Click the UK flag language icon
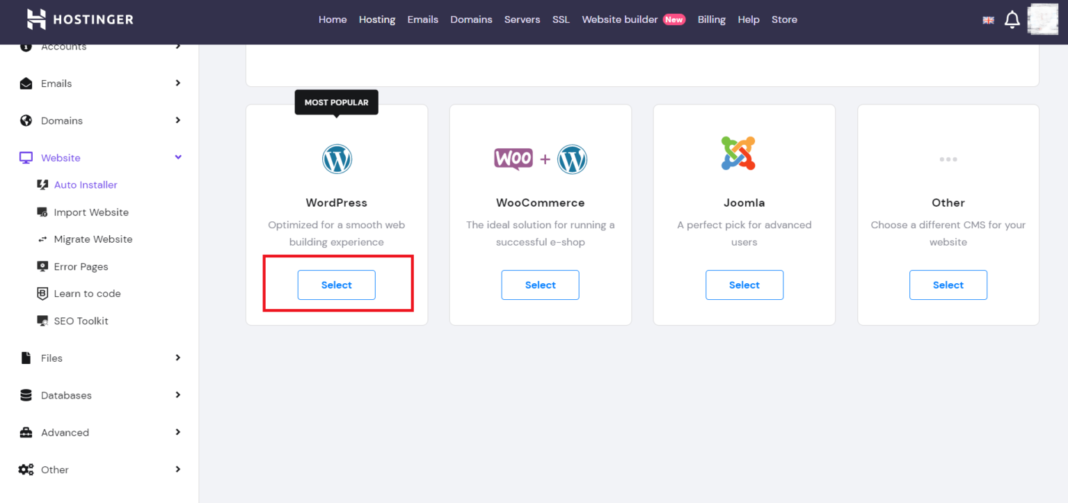This screenshot has width=1068, height=503. [x=988, y=20]
